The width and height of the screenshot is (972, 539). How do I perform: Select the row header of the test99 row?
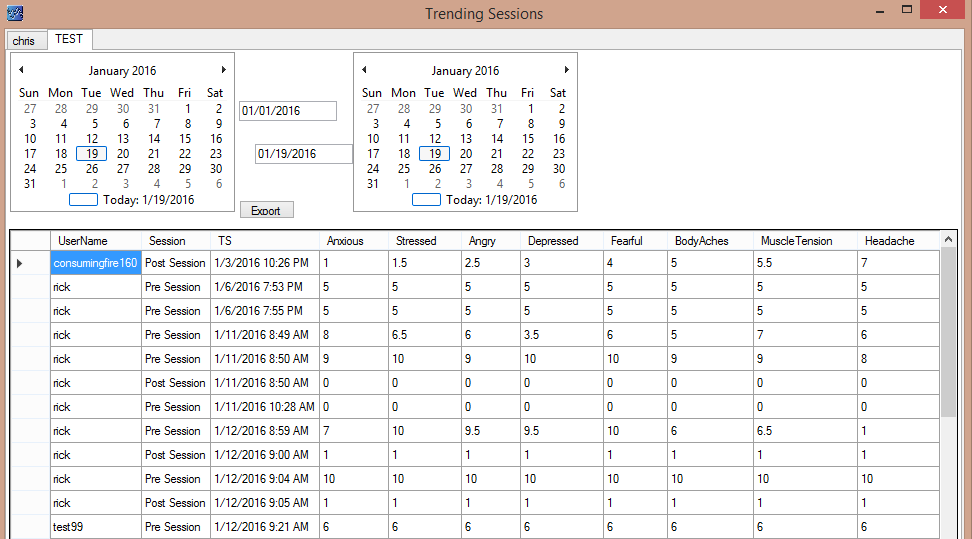30,527
